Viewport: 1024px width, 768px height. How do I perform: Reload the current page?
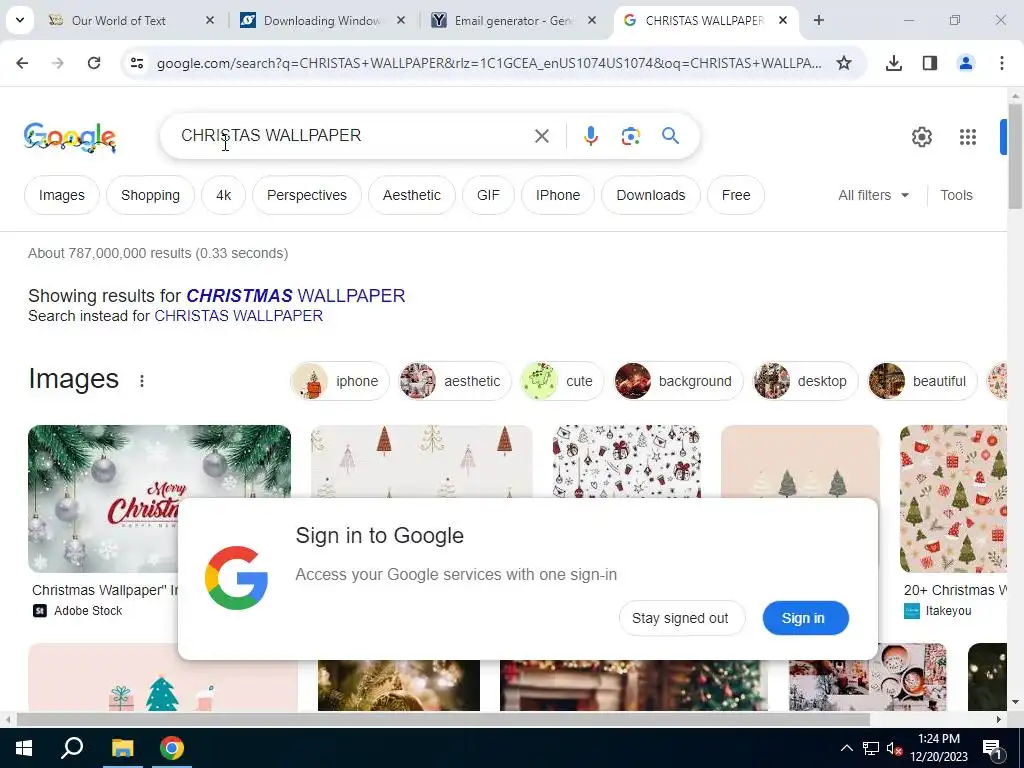(x=94, y=63)
